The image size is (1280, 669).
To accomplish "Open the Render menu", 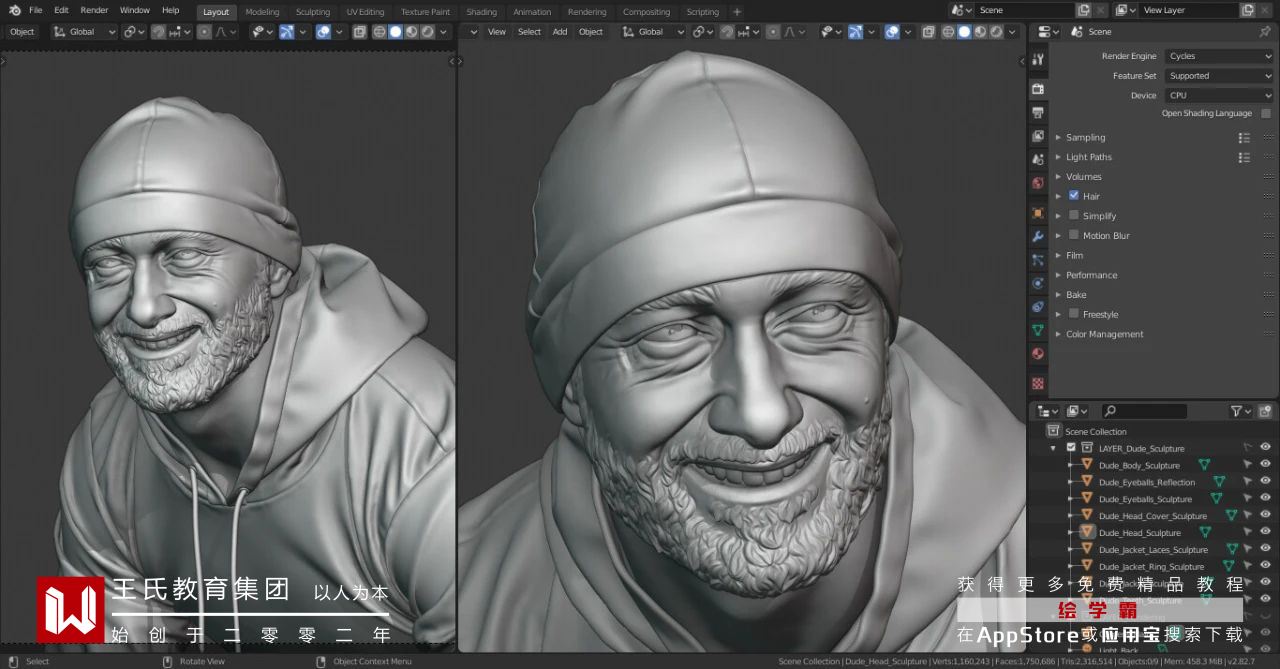I will 94,10.
